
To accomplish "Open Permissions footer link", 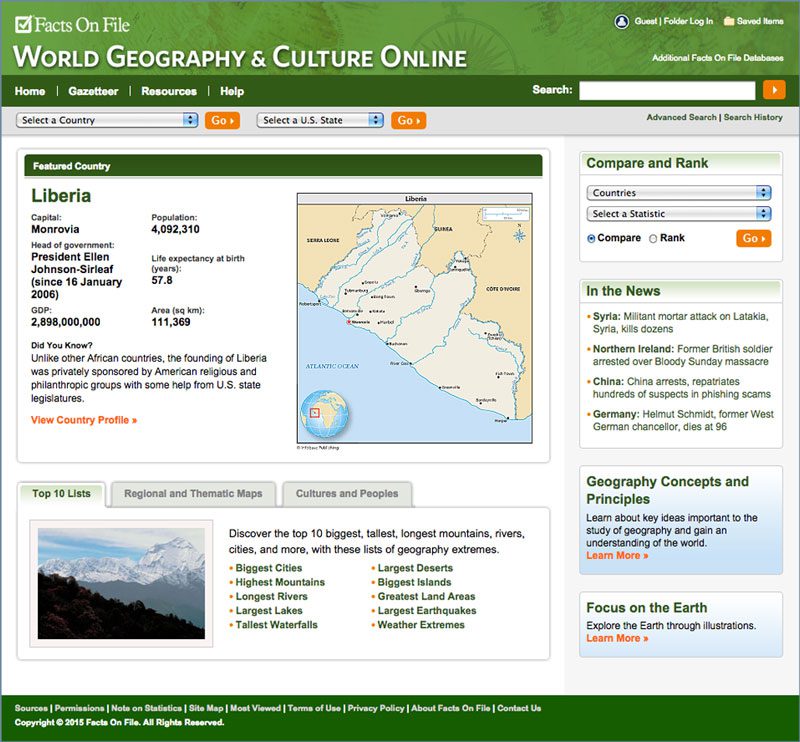I will [x=80, y=708].
